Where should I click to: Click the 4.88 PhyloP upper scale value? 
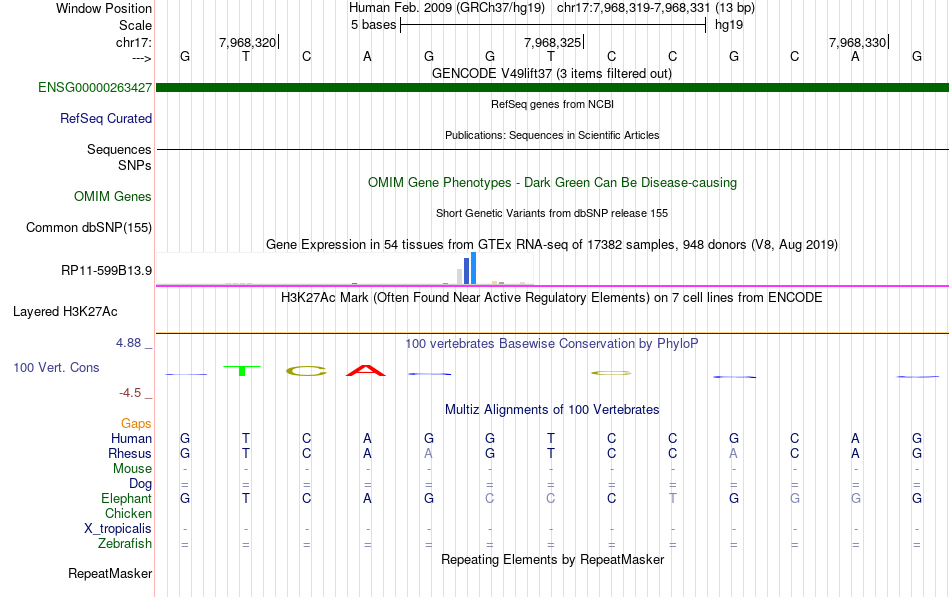[x=128, y=343]
